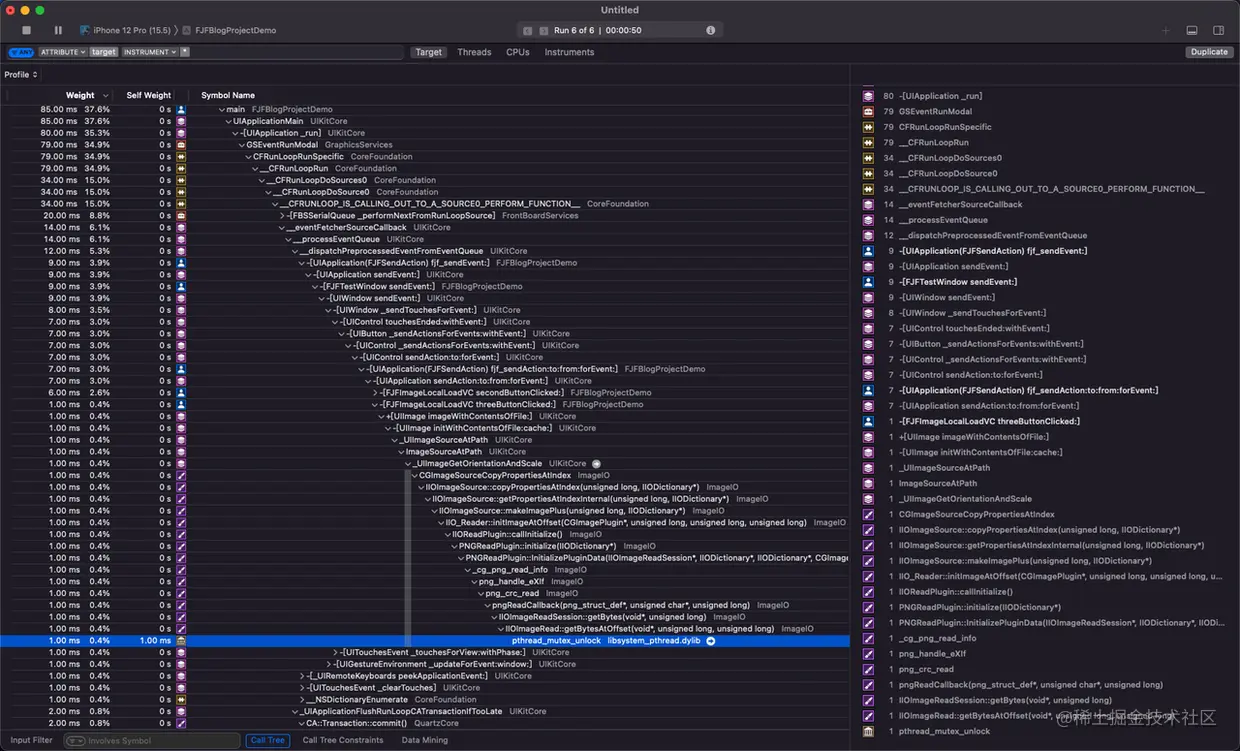Image resolution: width=1240 pixels, height=751 pixels.
Task: Open Call Tree Constraints options
Action: coord(343,740)
